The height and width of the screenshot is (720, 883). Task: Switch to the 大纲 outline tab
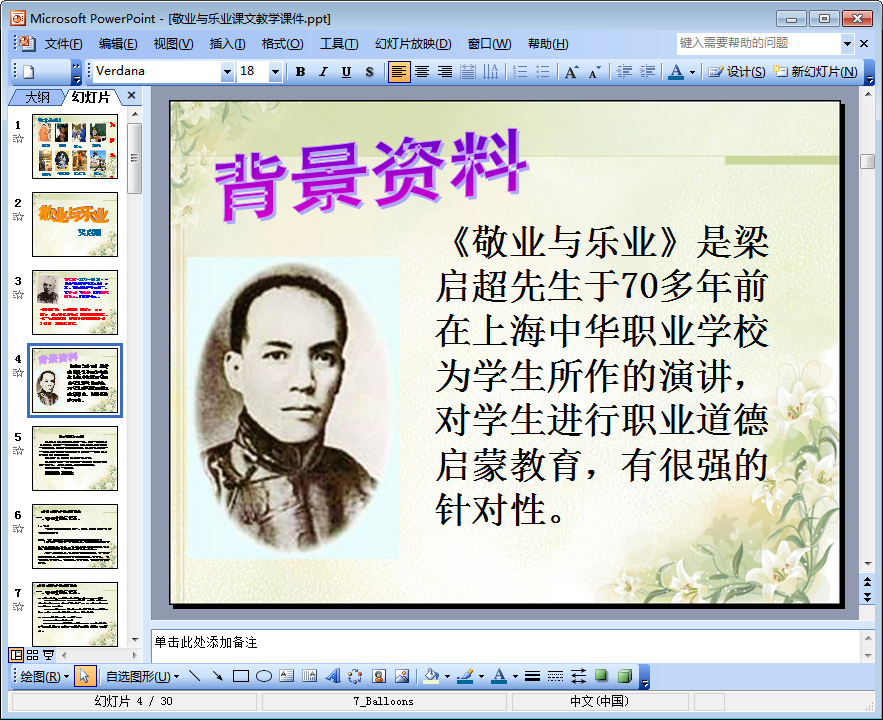[37, 97]
